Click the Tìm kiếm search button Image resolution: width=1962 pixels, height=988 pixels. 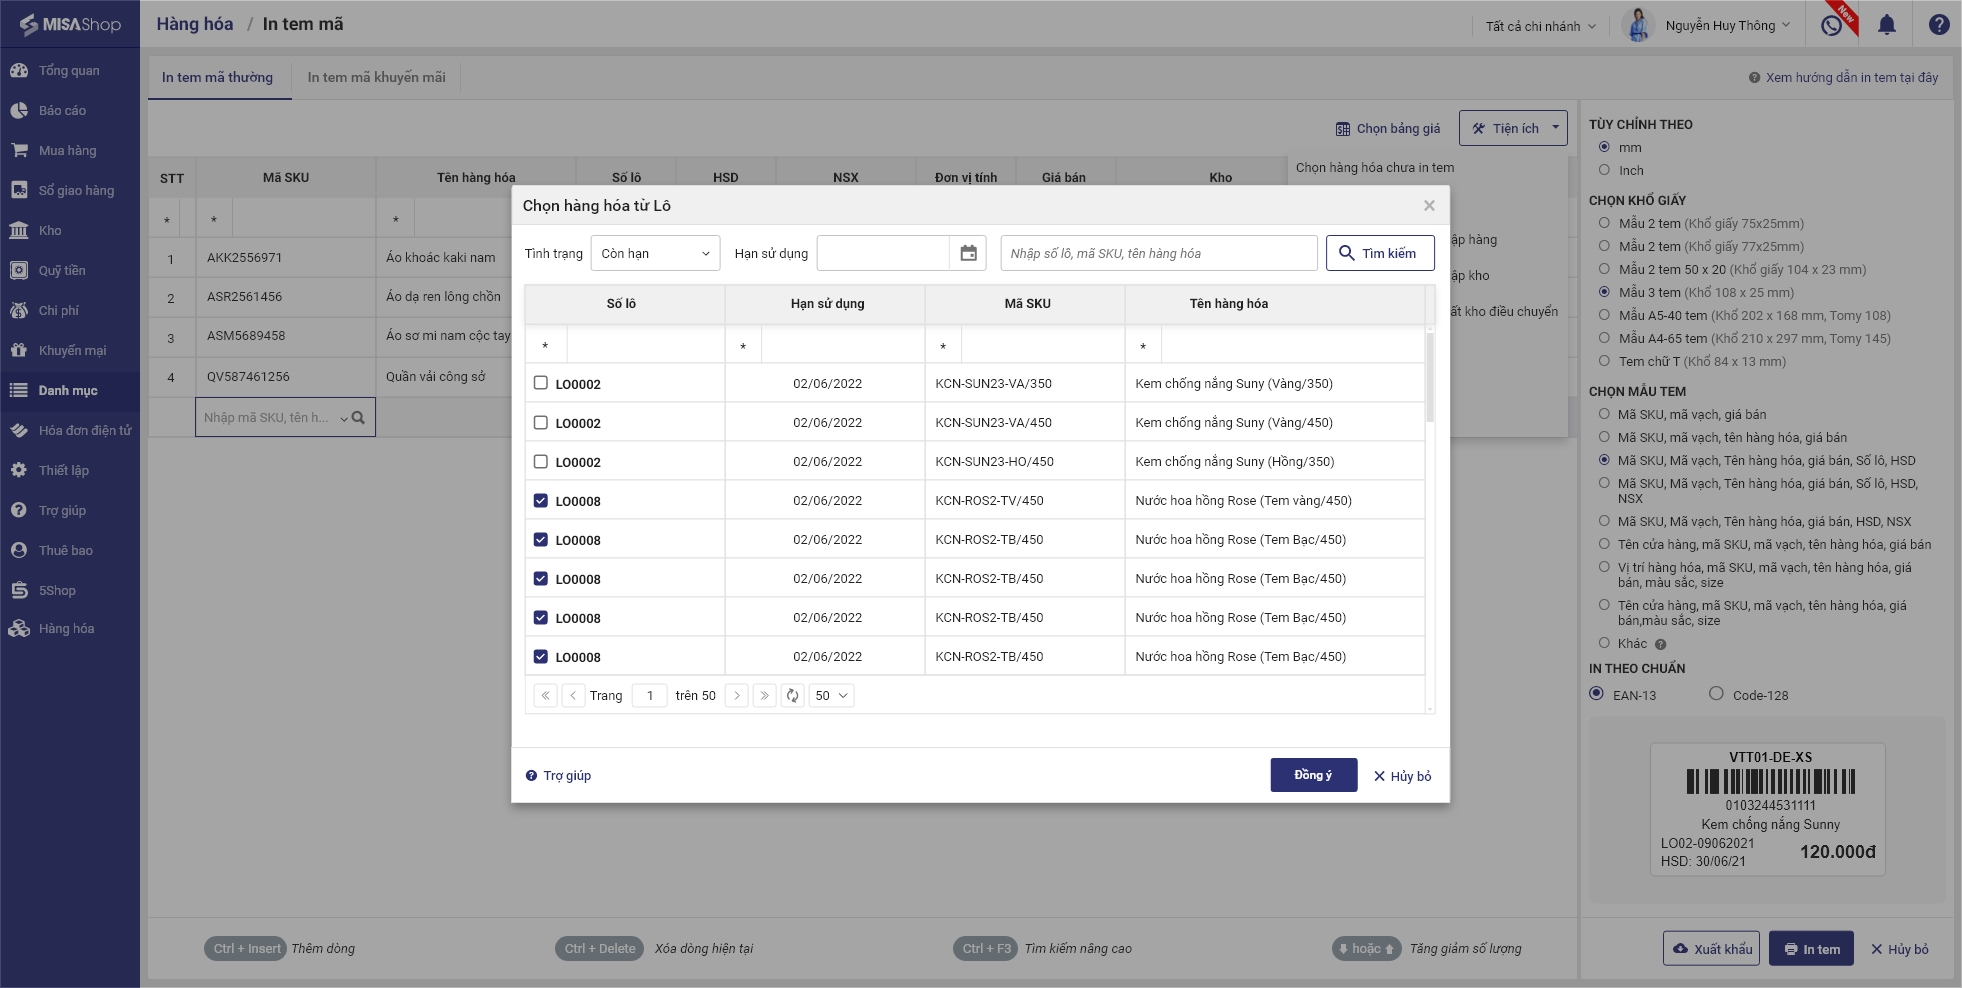coord(1379,254)
